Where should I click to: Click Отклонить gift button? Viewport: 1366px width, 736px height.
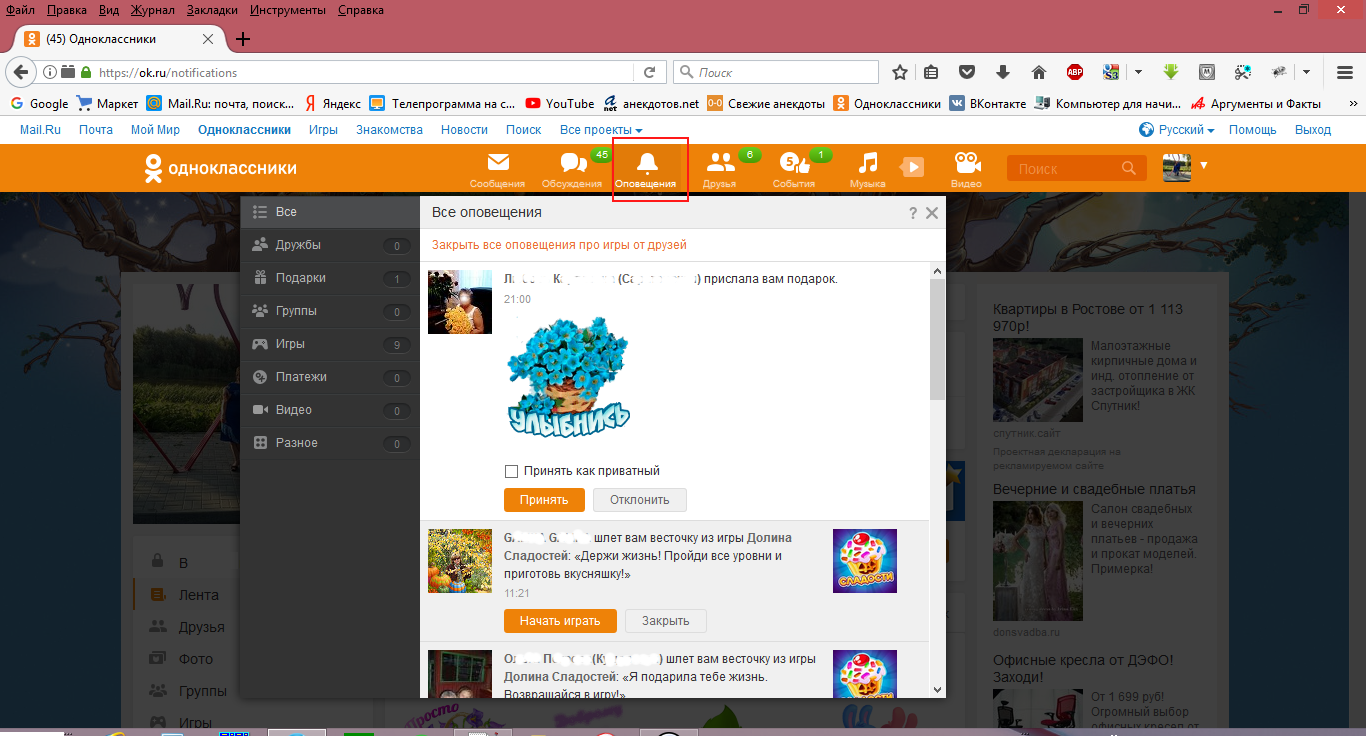tap(640, 500)
